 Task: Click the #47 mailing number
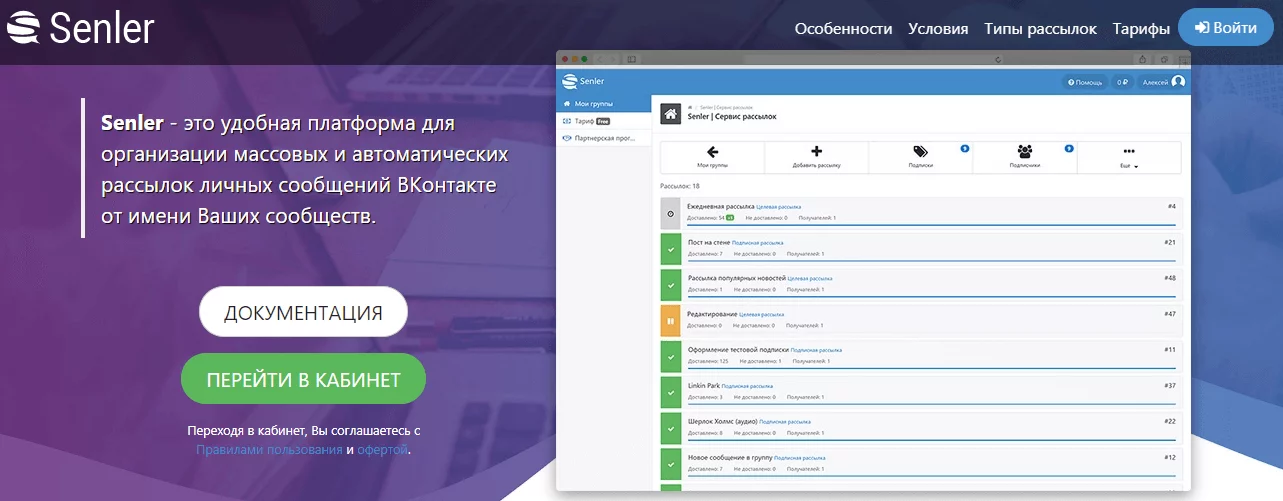point(1170,313)
